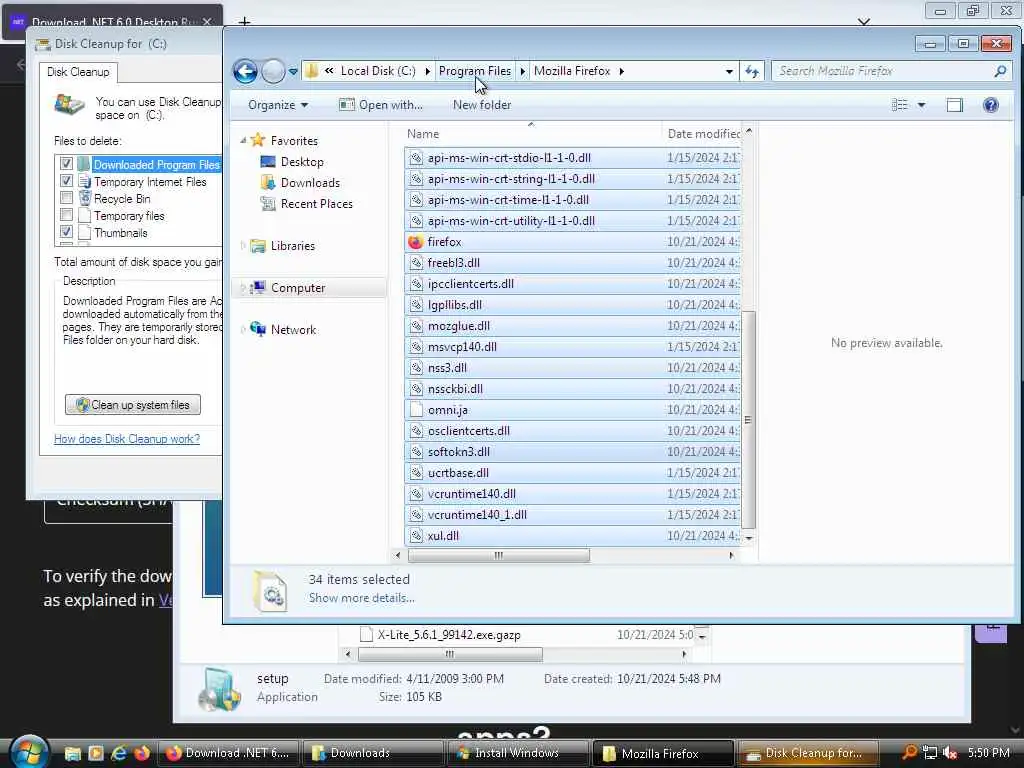Click the Computer icon in navigation pane
This screenshot has height=768, width=1024.
(259, 288)
